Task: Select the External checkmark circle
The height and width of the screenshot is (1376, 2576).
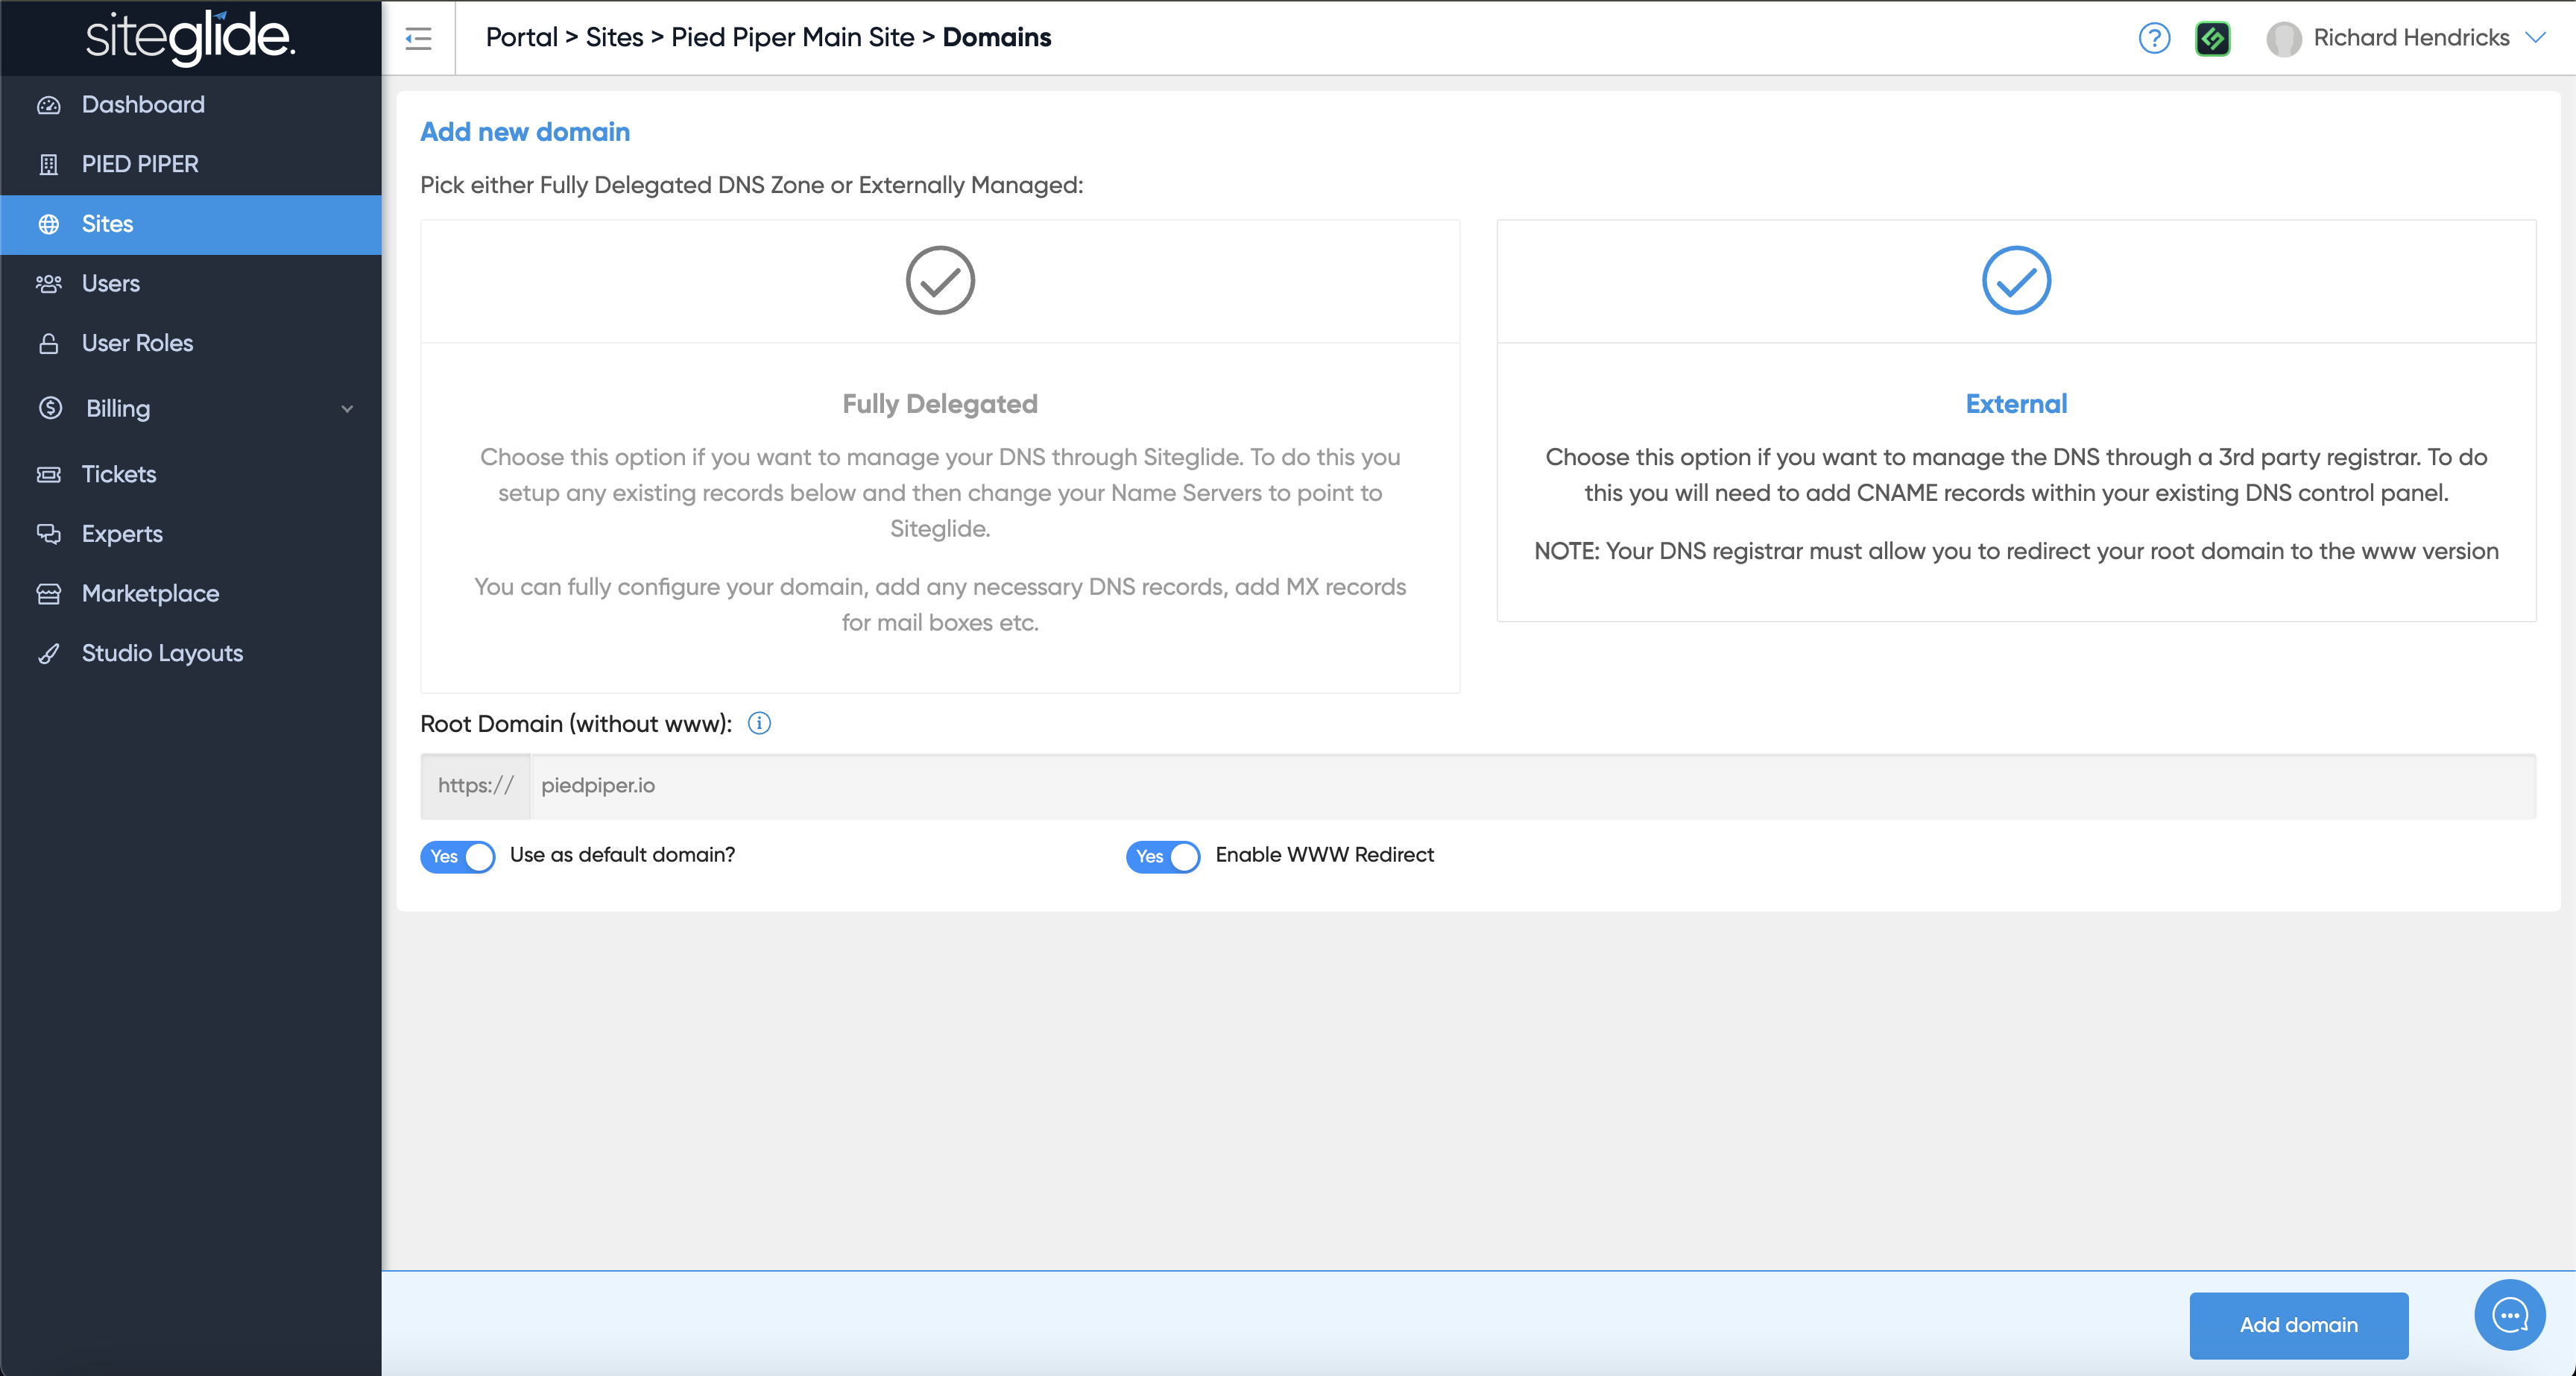Action: [2015, 280]
